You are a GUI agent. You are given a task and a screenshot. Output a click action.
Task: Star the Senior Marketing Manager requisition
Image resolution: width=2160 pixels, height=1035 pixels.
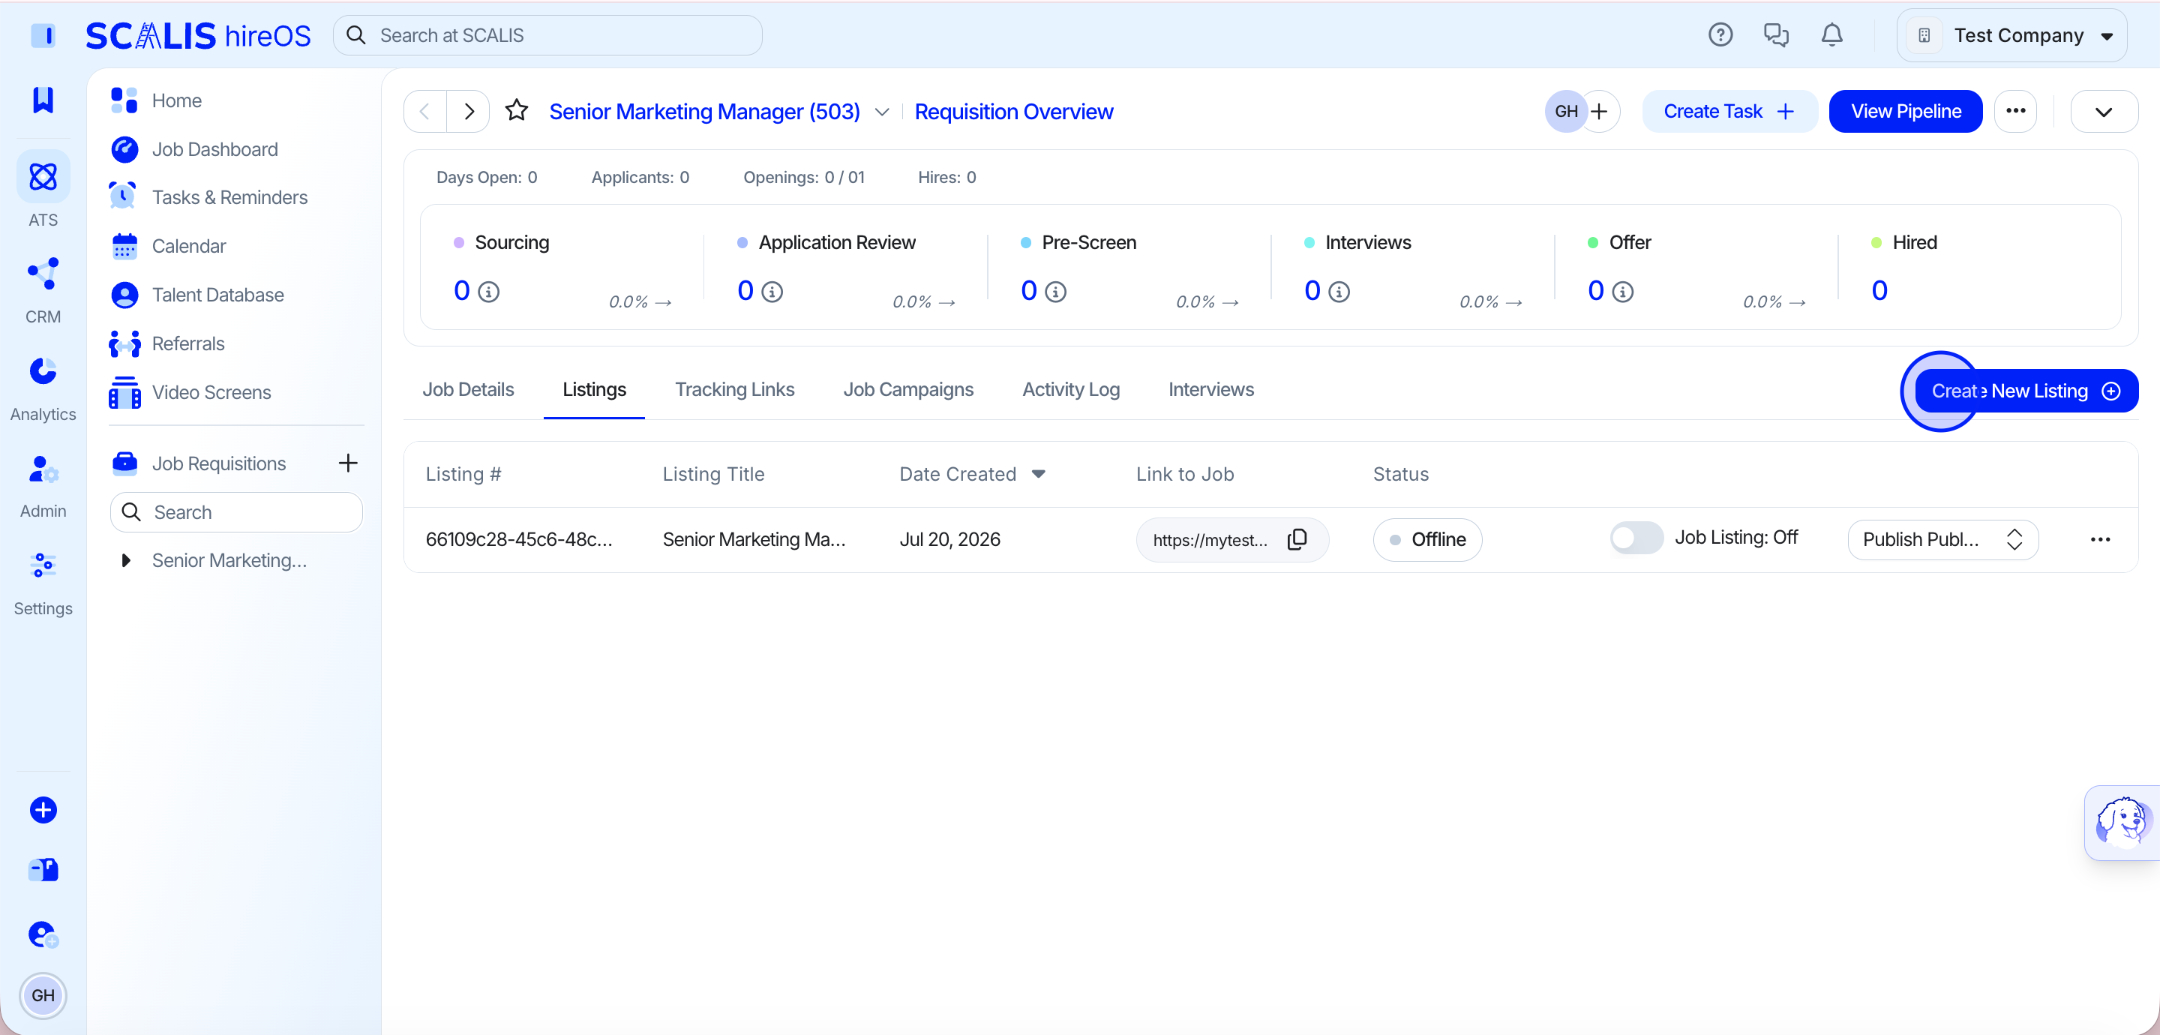[x=516, y=111]
